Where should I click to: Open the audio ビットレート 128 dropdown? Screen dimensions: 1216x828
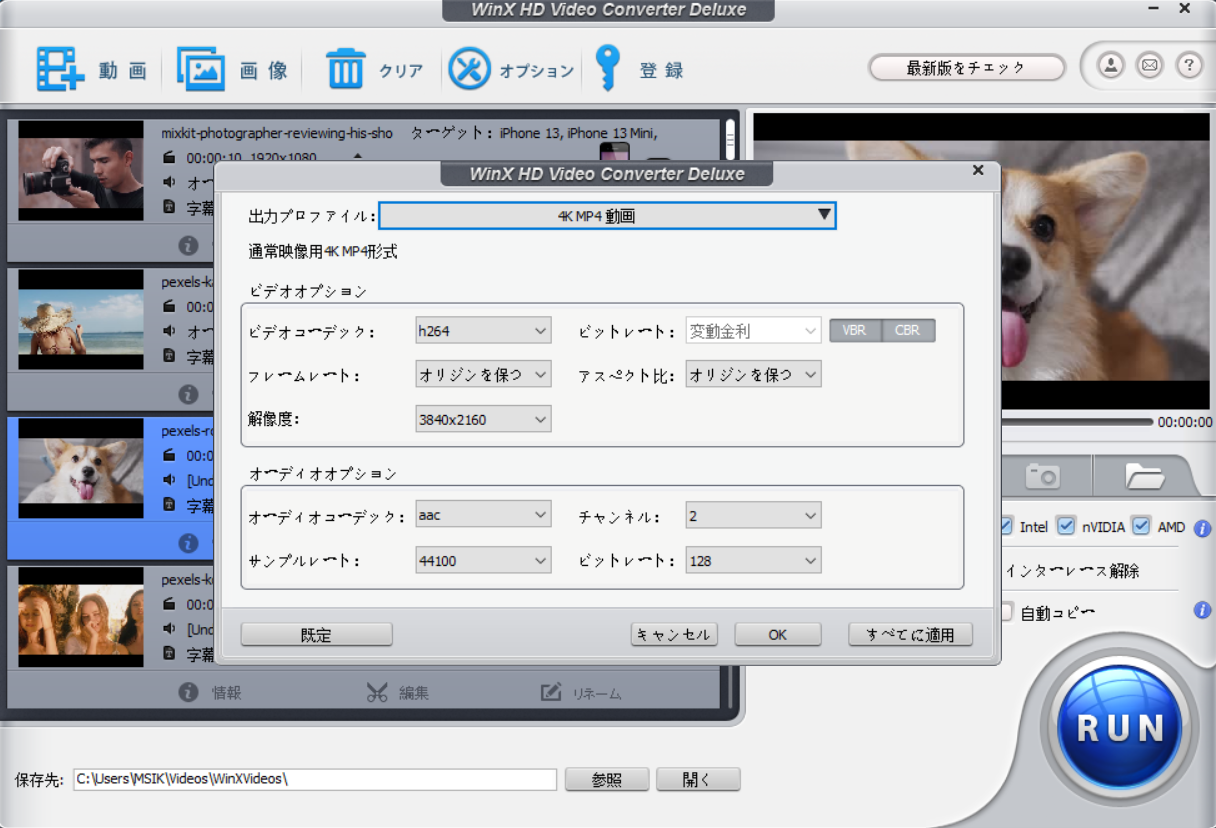[x=753, y=560]
